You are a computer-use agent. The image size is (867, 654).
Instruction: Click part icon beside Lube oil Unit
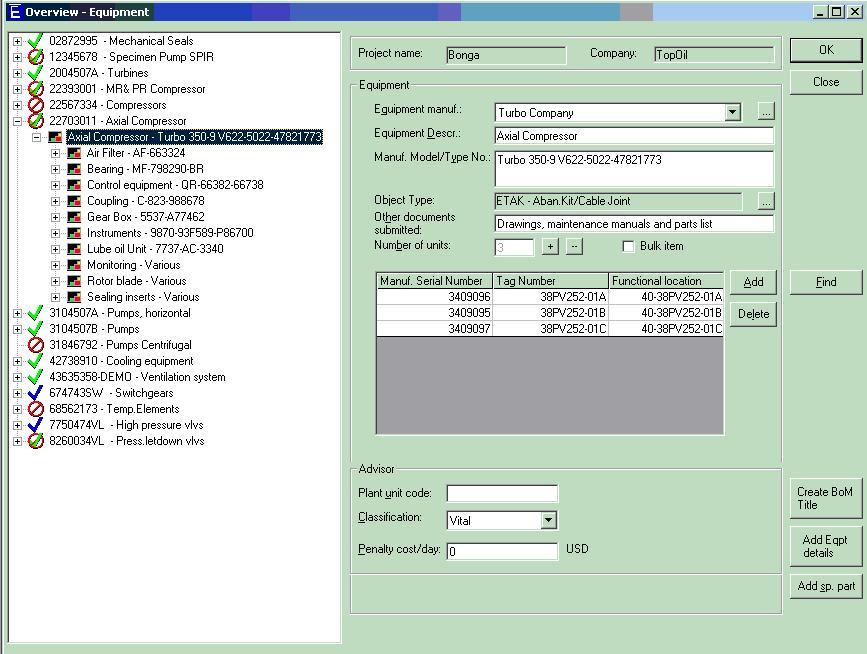point(74,249)
